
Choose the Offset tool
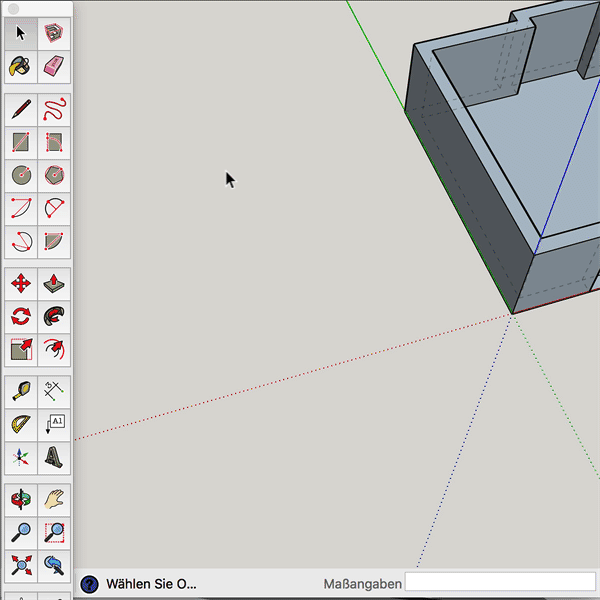(54, 350)
